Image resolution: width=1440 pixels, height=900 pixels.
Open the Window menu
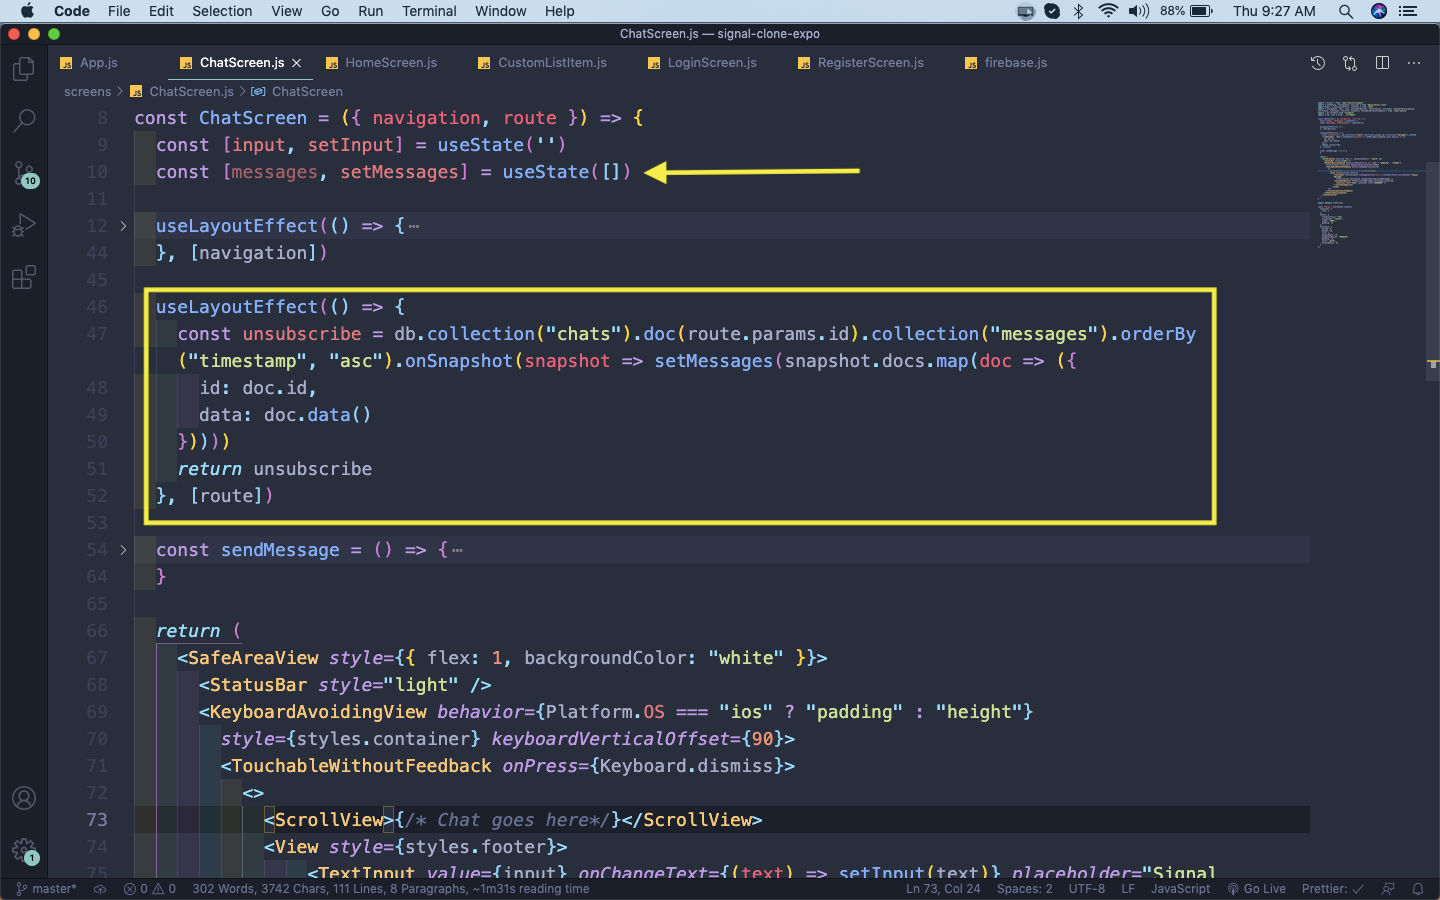coord(501,11)
